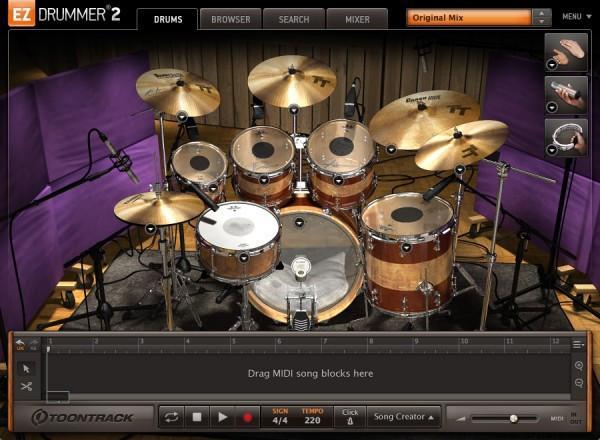Click the 'Drag MIDI song blocks here' area

(x=310, y=373)
